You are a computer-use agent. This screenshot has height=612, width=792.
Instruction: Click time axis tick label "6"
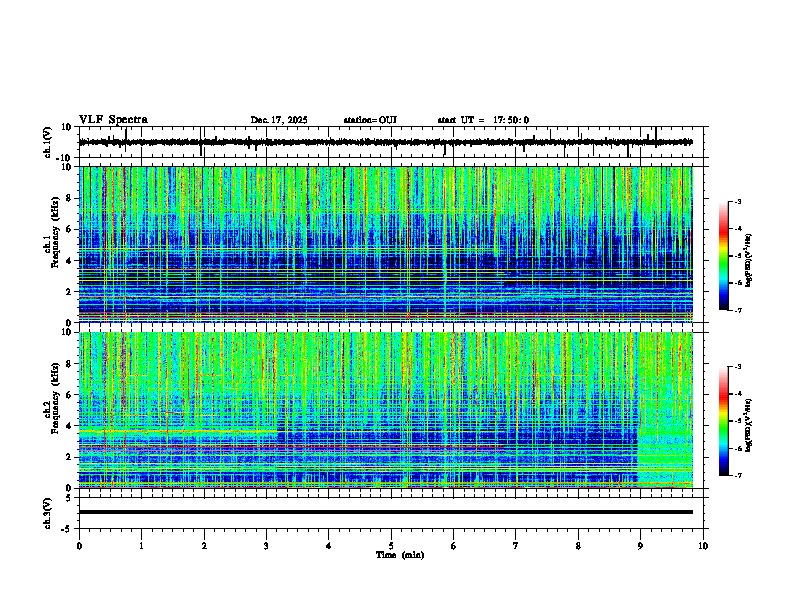(x=454, y=546)
